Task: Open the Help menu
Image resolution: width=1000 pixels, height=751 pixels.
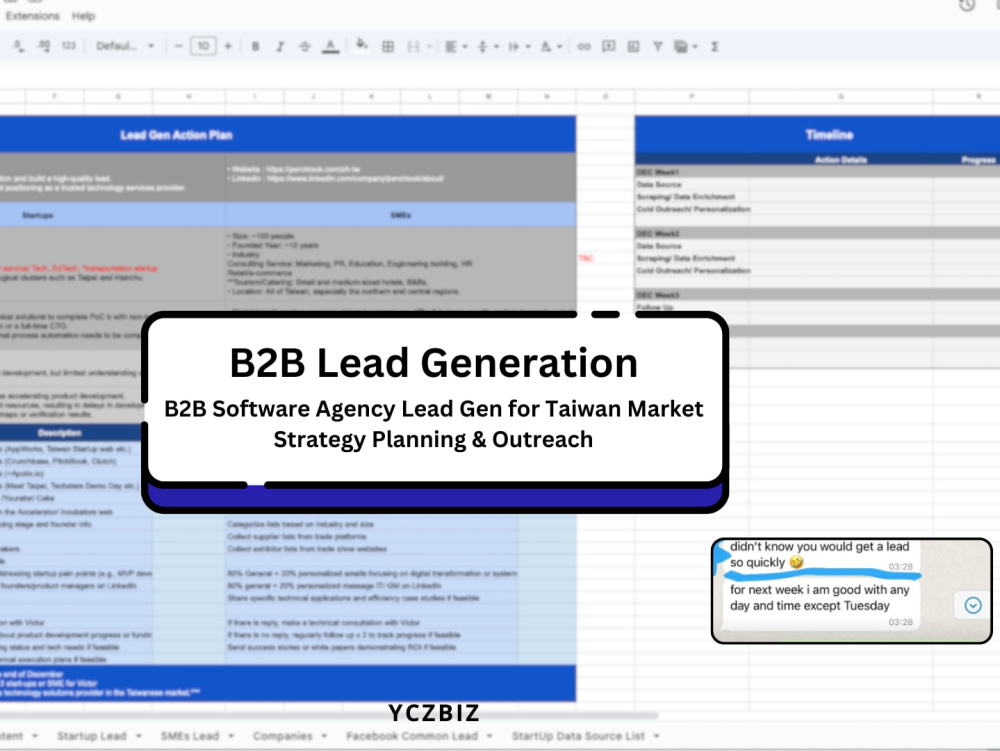Action: [x=83, y=16]
